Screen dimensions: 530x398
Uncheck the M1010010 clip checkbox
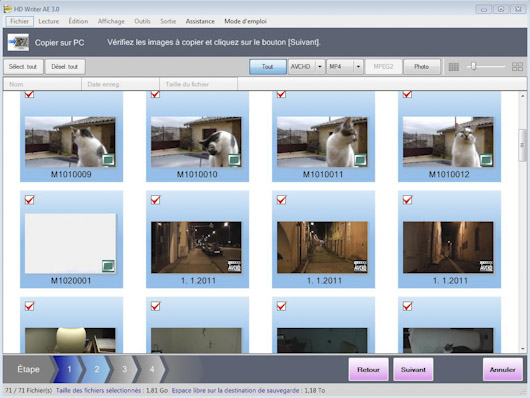(x=155, y=94)
